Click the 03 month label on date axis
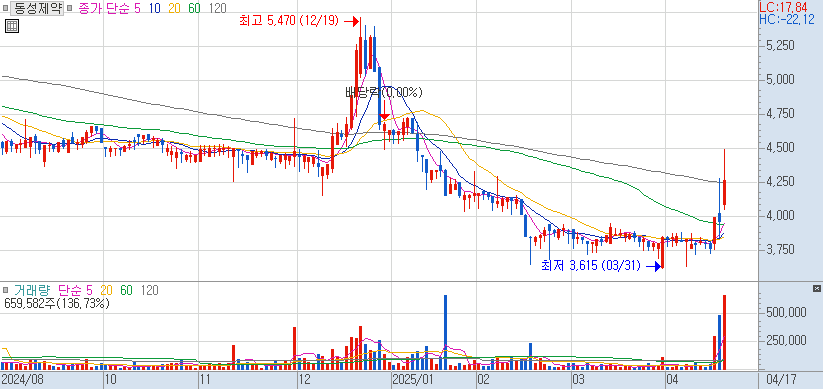The width and height of the screenshot is (823, 389). pyautogui.click(x=578, y=379)
